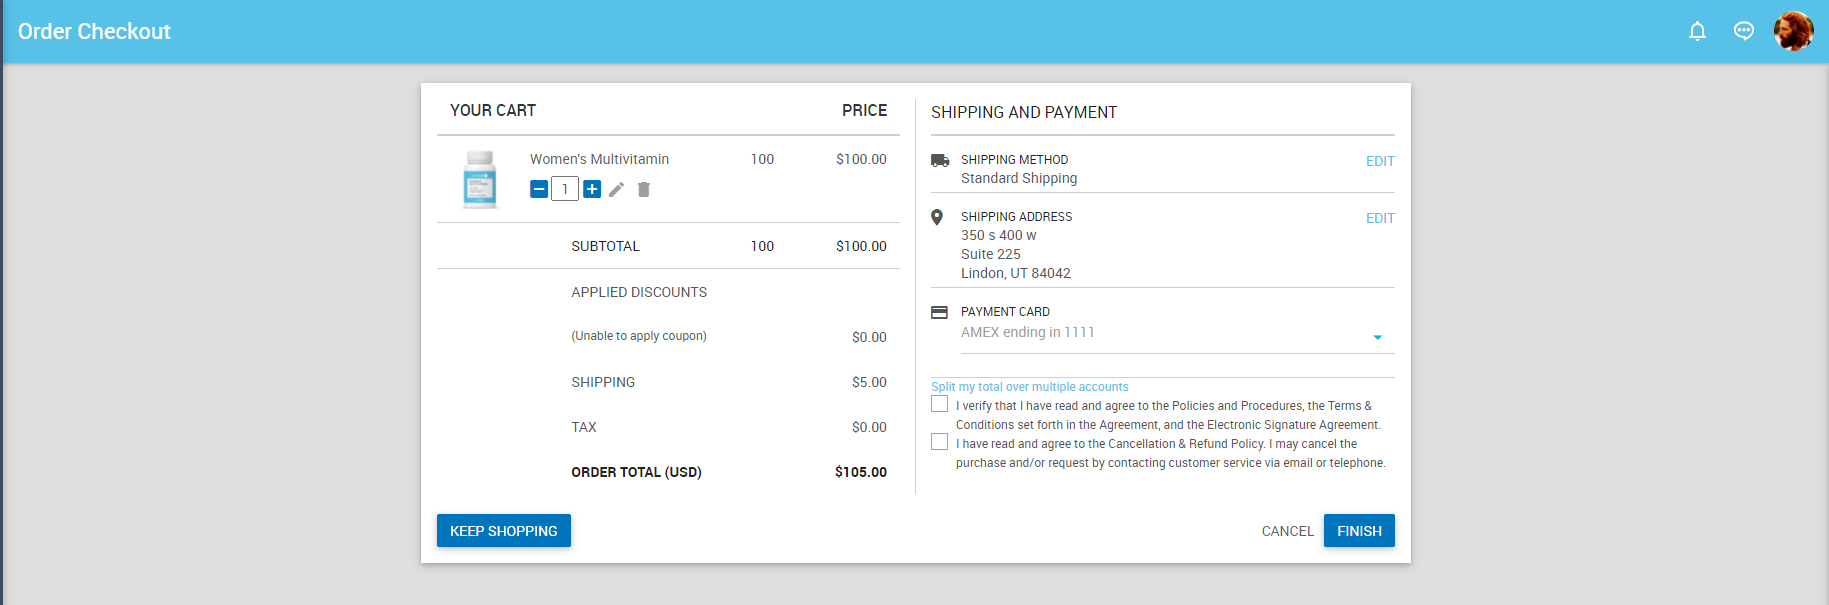This screenshot has width=1829, height=605.
Task: Click the payment card icon
Action: [x=939, y=312]
